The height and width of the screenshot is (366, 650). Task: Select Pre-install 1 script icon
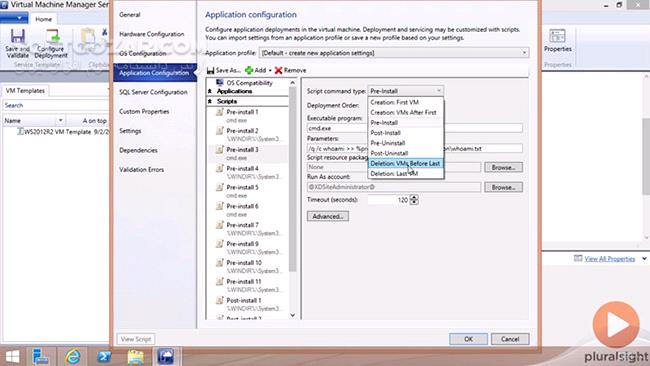tap(220, 112)
